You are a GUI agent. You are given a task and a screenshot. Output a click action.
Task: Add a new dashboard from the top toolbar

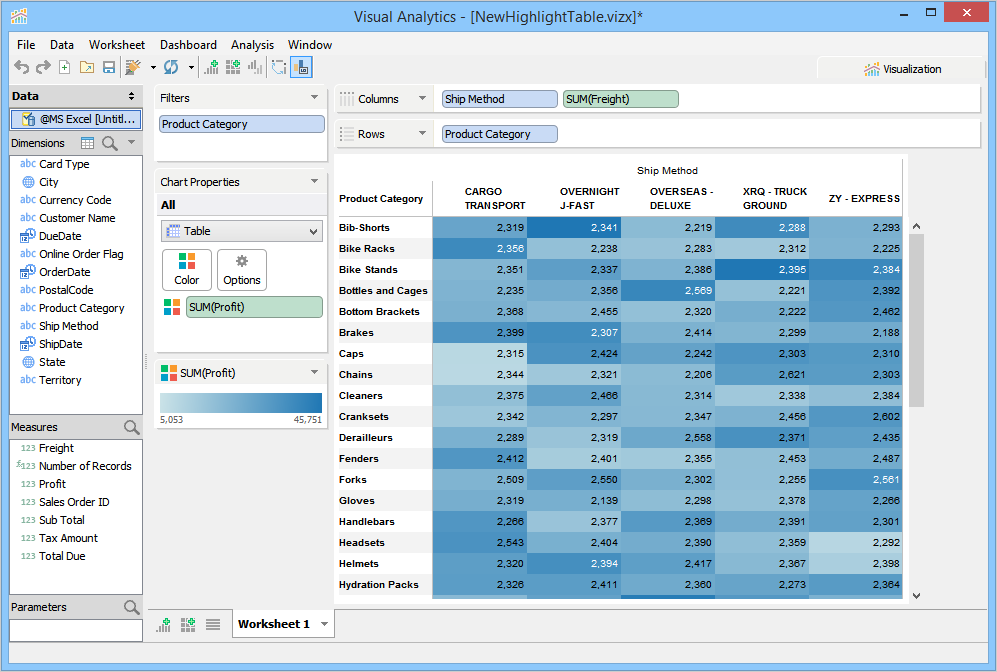coord(233,67)
